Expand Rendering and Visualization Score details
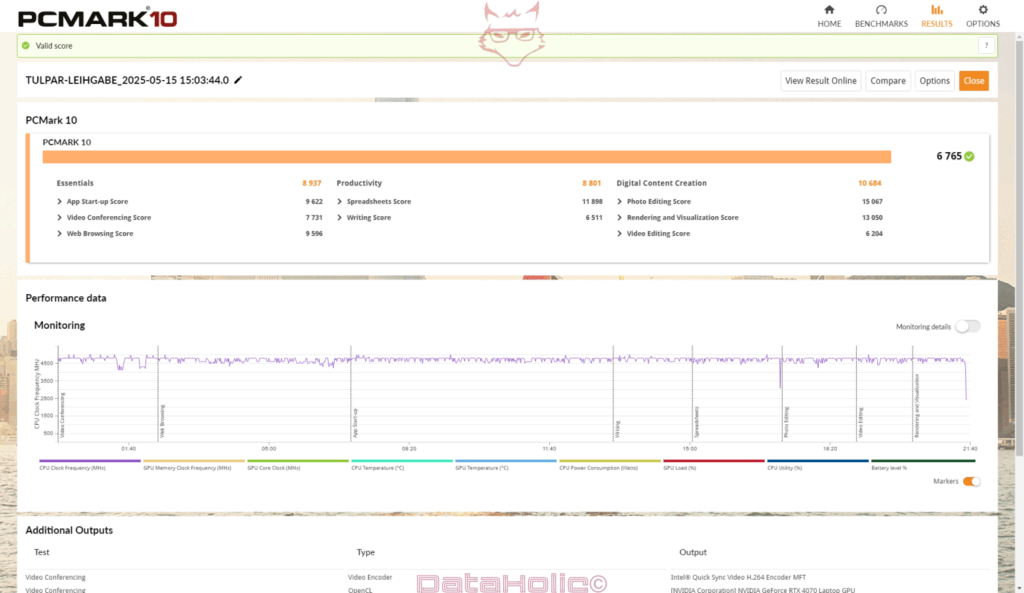 pyautogui.click(x=619, y=217)
